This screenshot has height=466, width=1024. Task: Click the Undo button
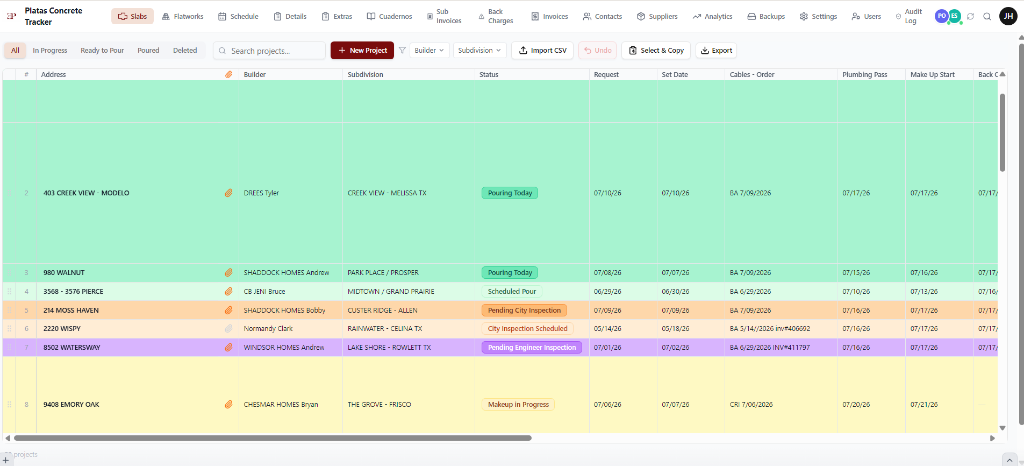click(597, 50)
